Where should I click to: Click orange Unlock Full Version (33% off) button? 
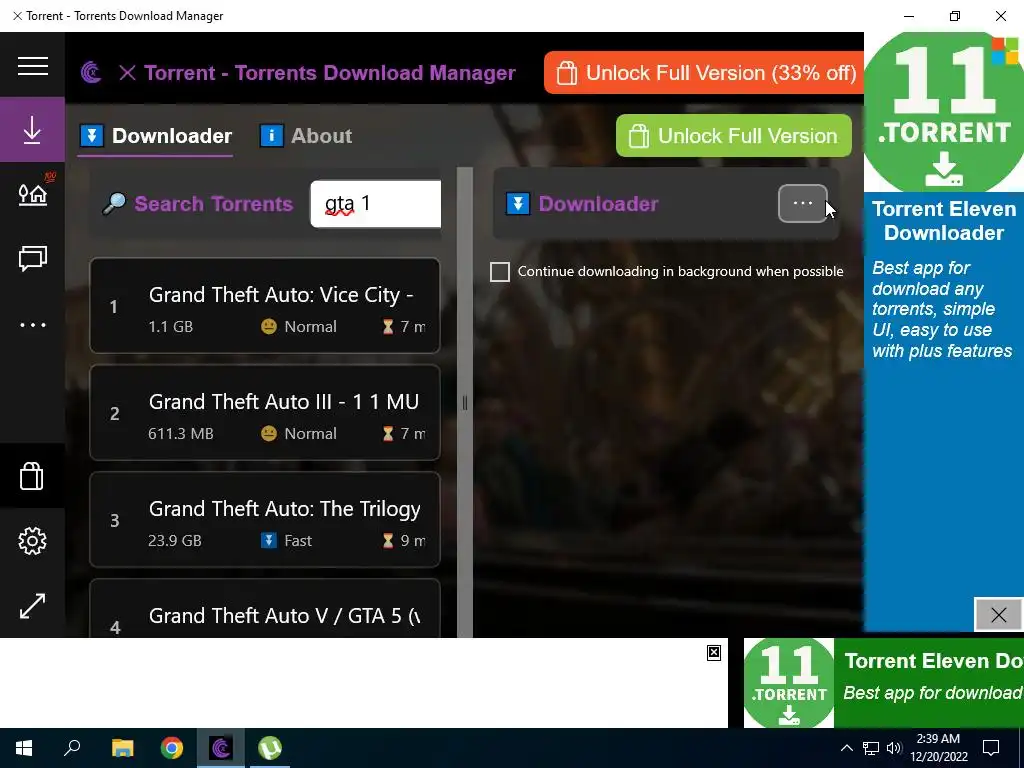coord(704,72)
